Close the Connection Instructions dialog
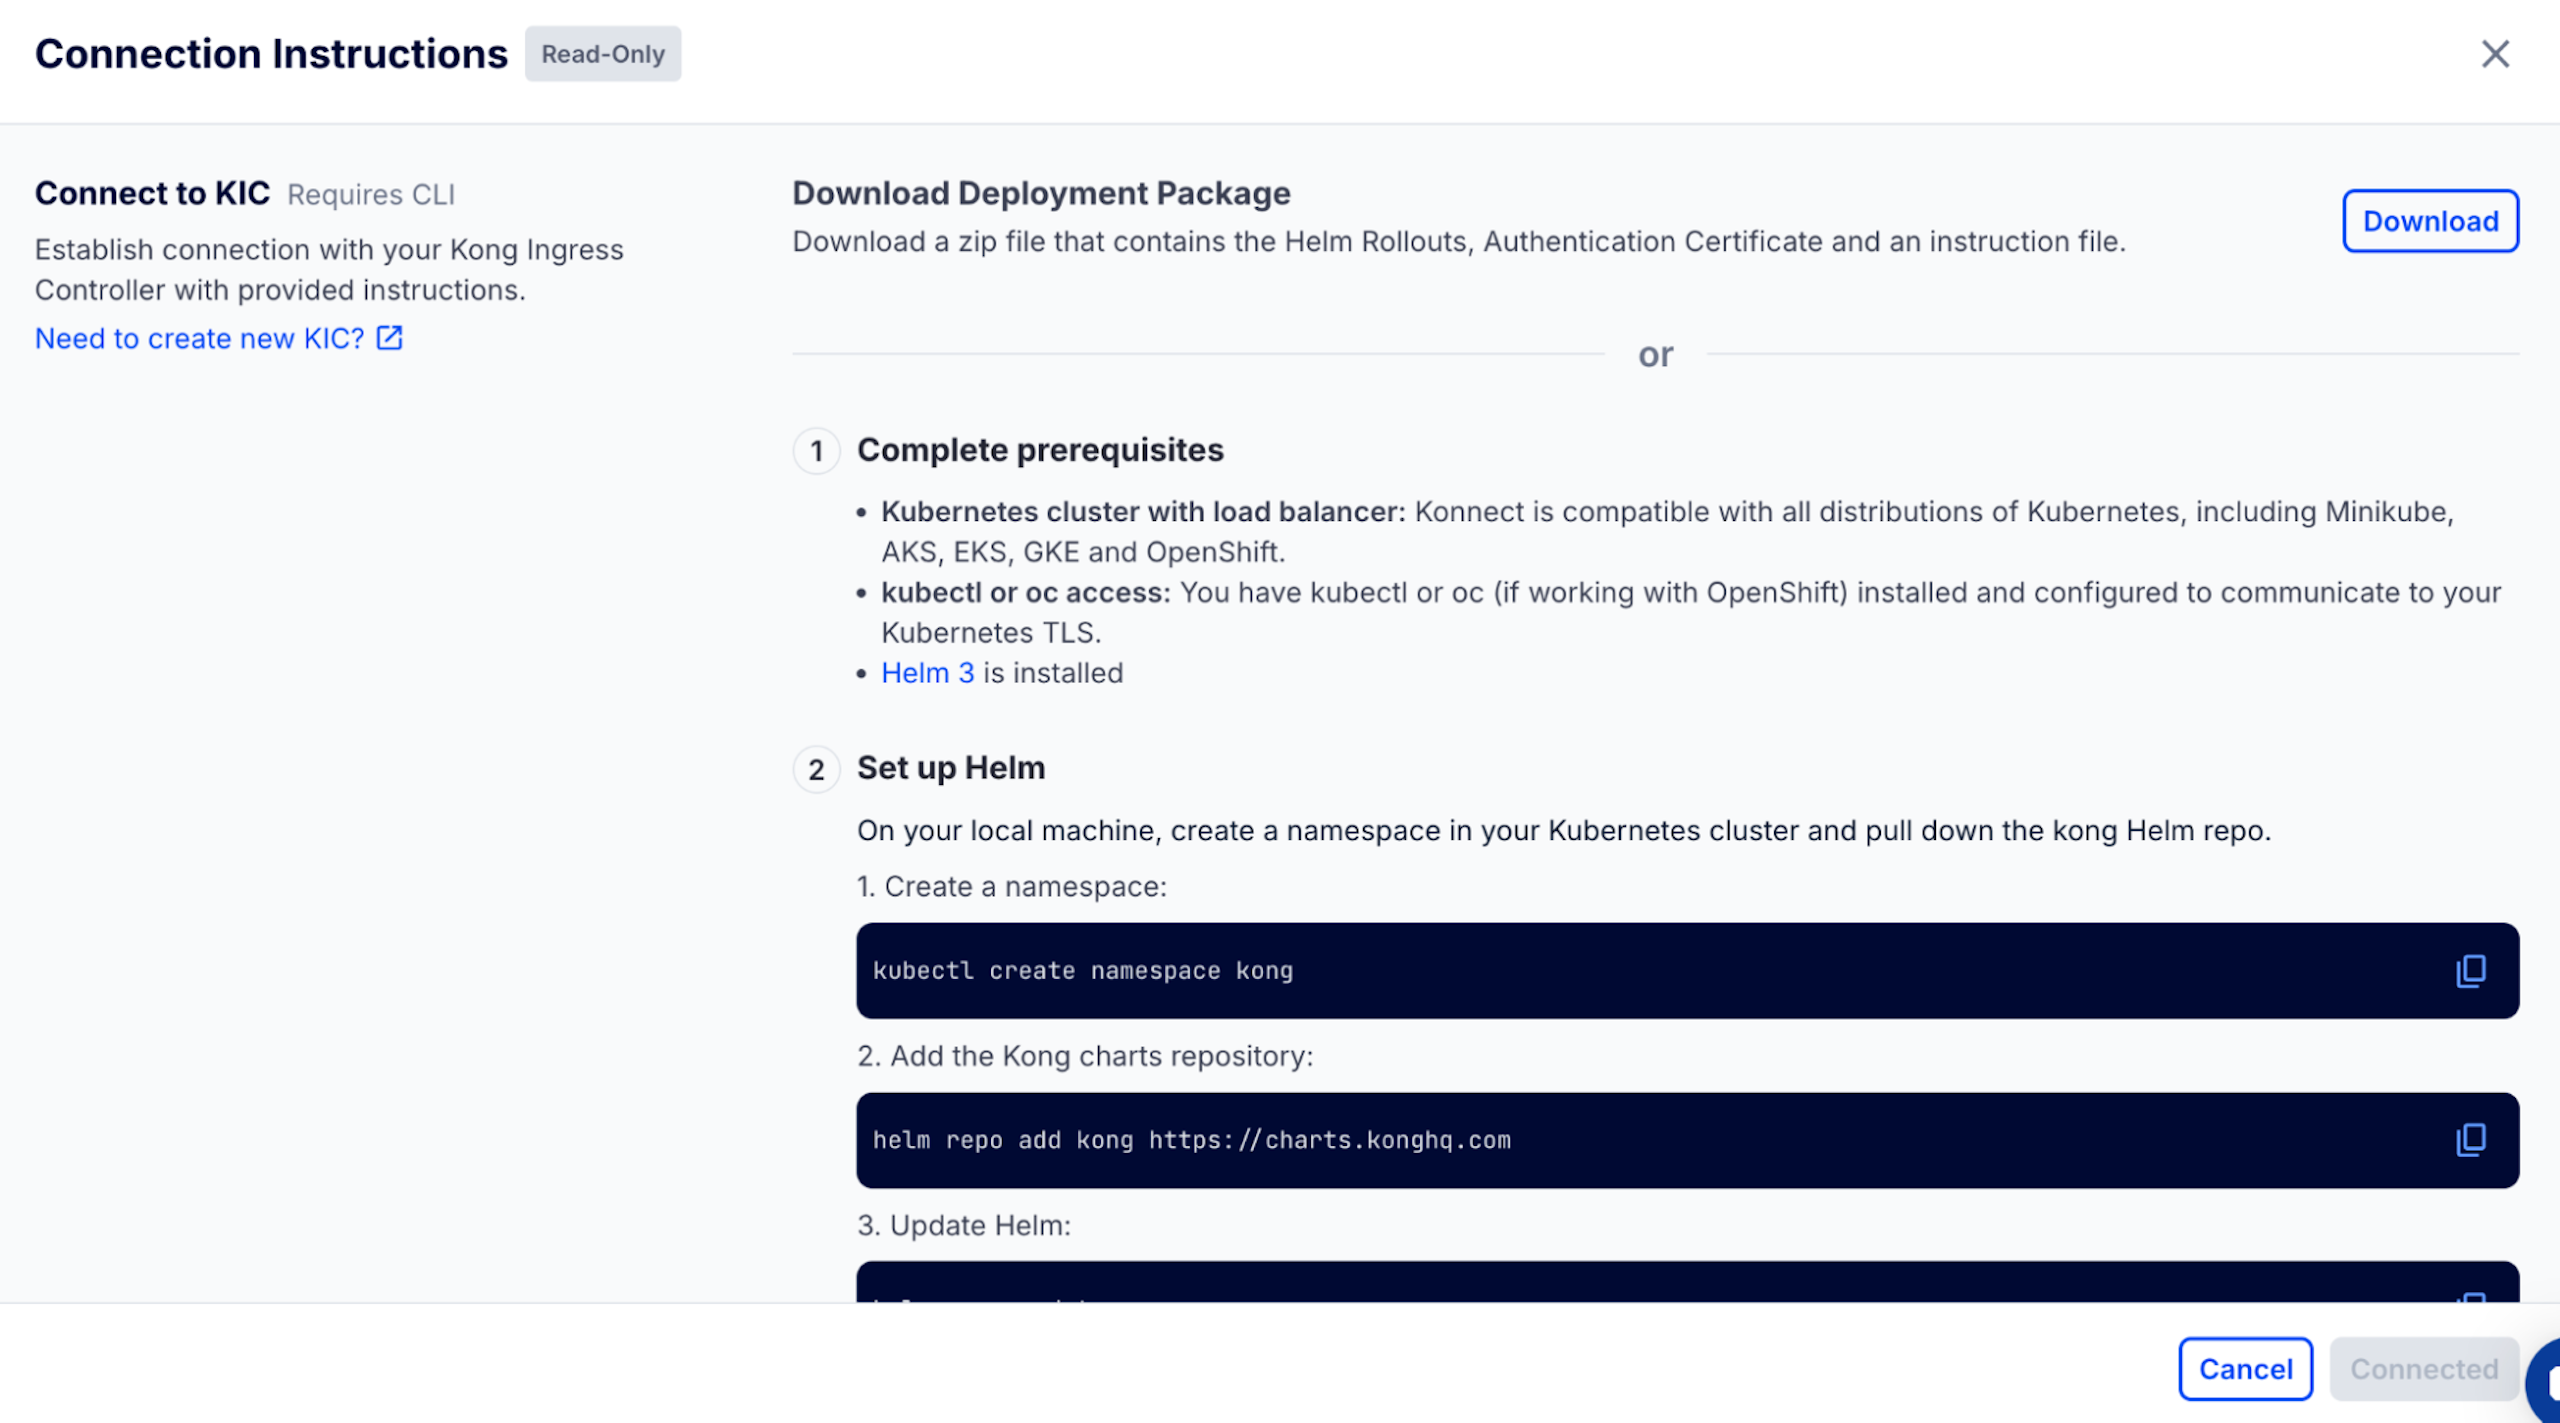This screenshot has height=1423, width=2560. pyautogui.click(x=2495, y=54)
